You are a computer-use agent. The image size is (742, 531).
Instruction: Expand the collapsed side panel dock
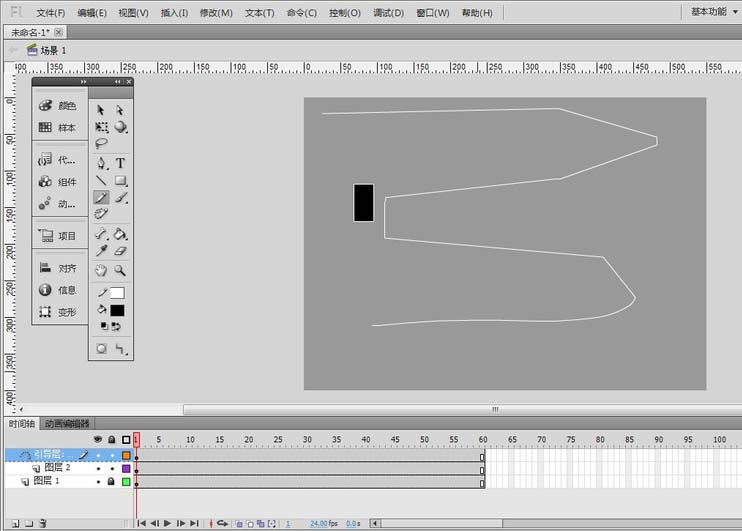(x=83, y=82)
